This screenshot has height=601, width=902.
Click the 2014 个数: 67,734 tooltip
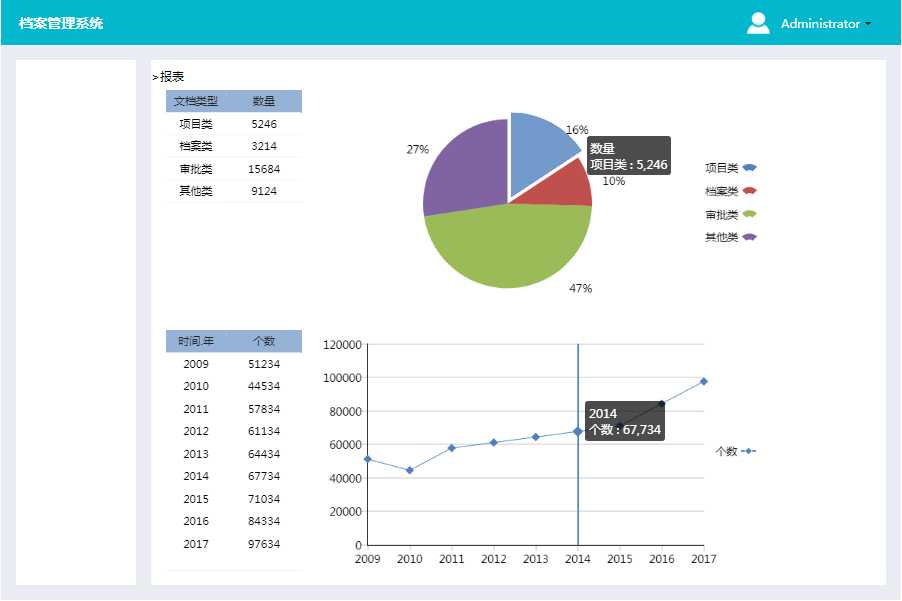click(625, 421)
